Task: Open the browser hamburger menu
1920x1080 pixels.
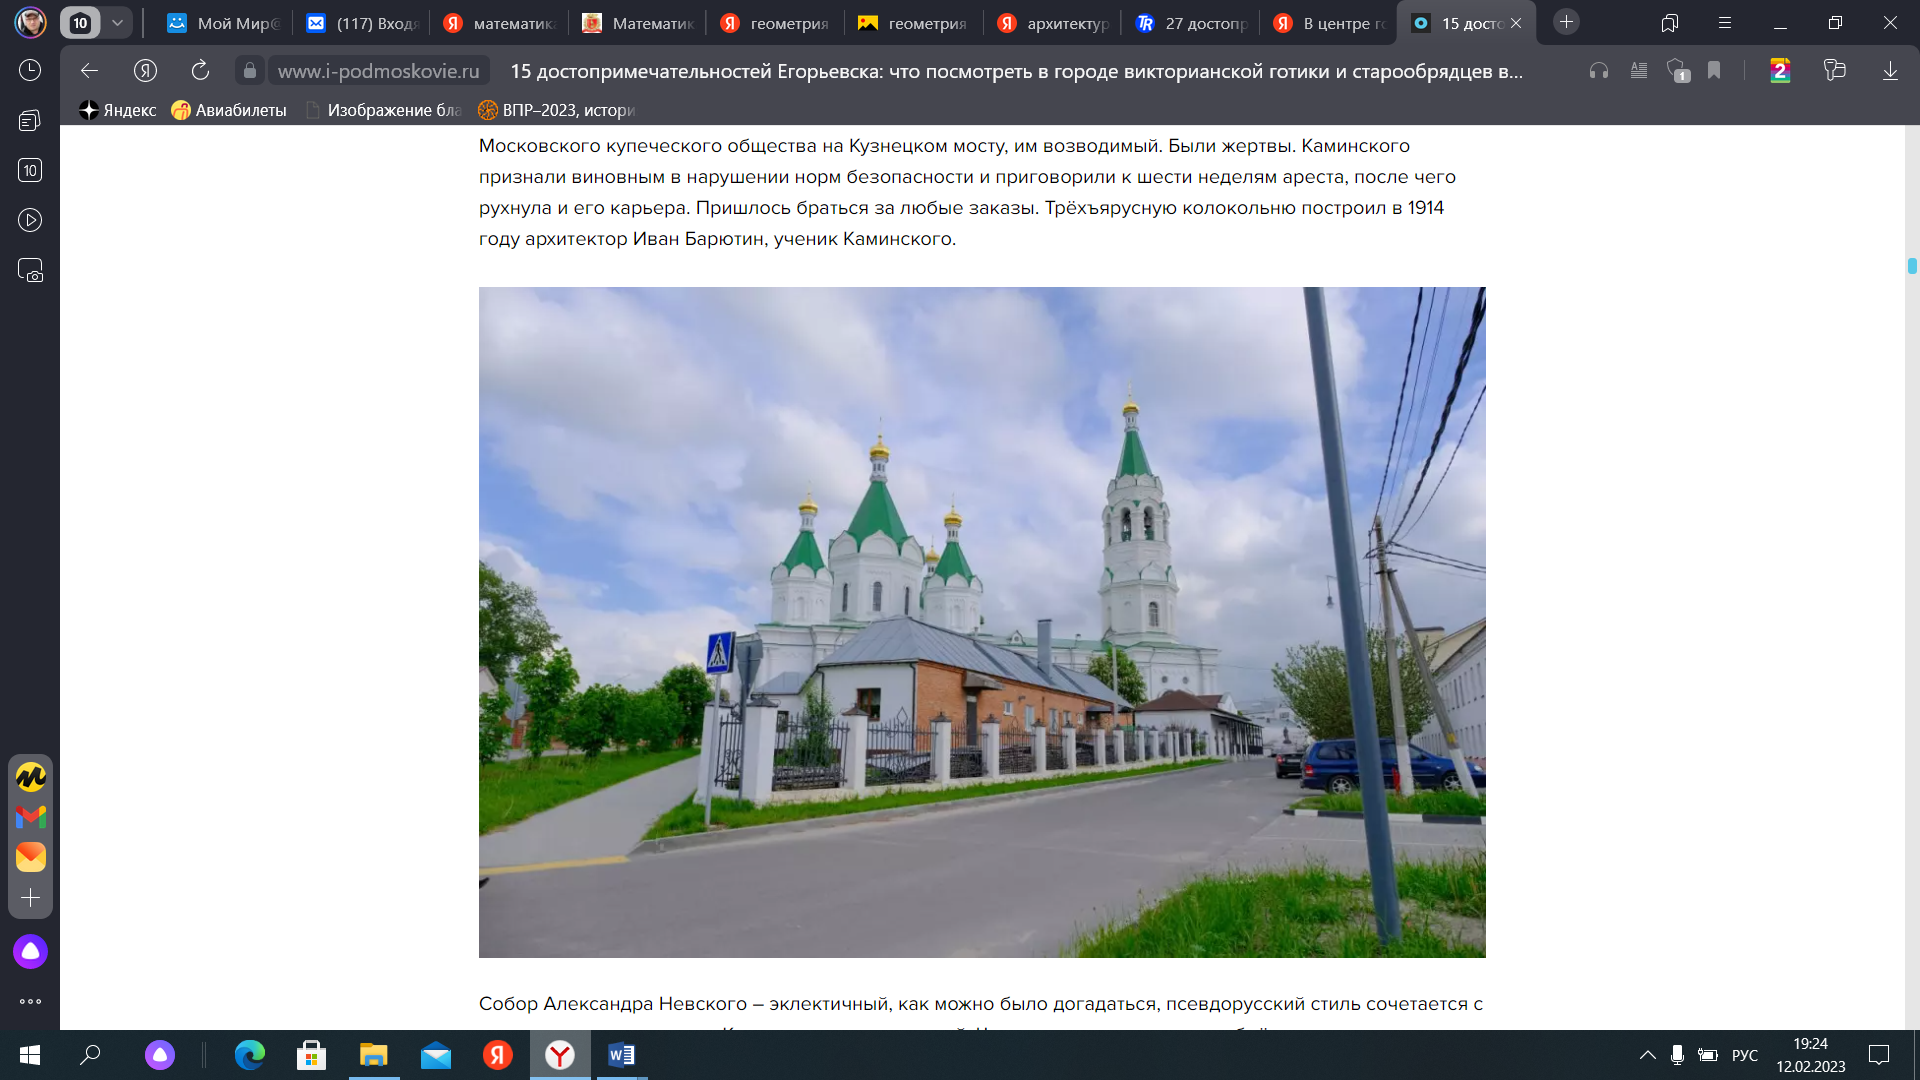Action: click(1725, 23)
